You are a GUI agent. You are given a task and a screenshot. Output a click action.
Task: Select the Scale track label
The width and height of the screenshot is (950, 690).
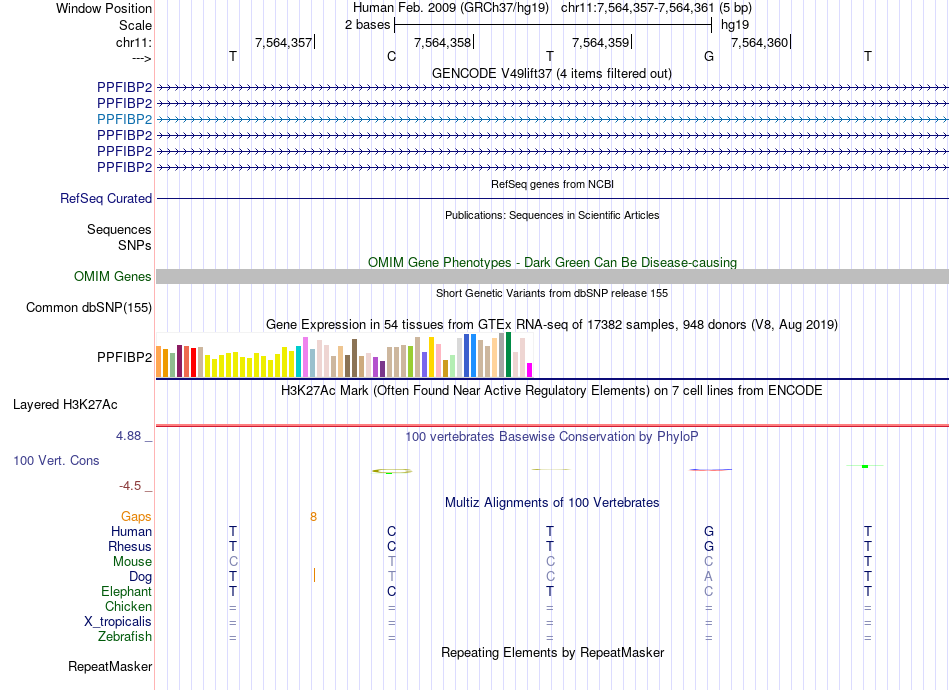pyautogui.click(x=135, y=25)
